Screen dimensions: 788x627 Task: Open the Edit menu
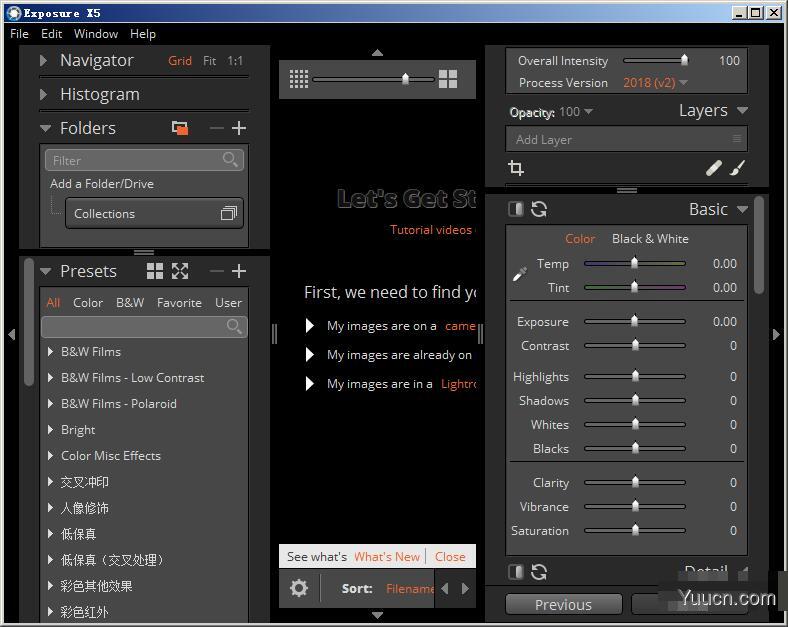pyautogui.click(x=51, y=34)
